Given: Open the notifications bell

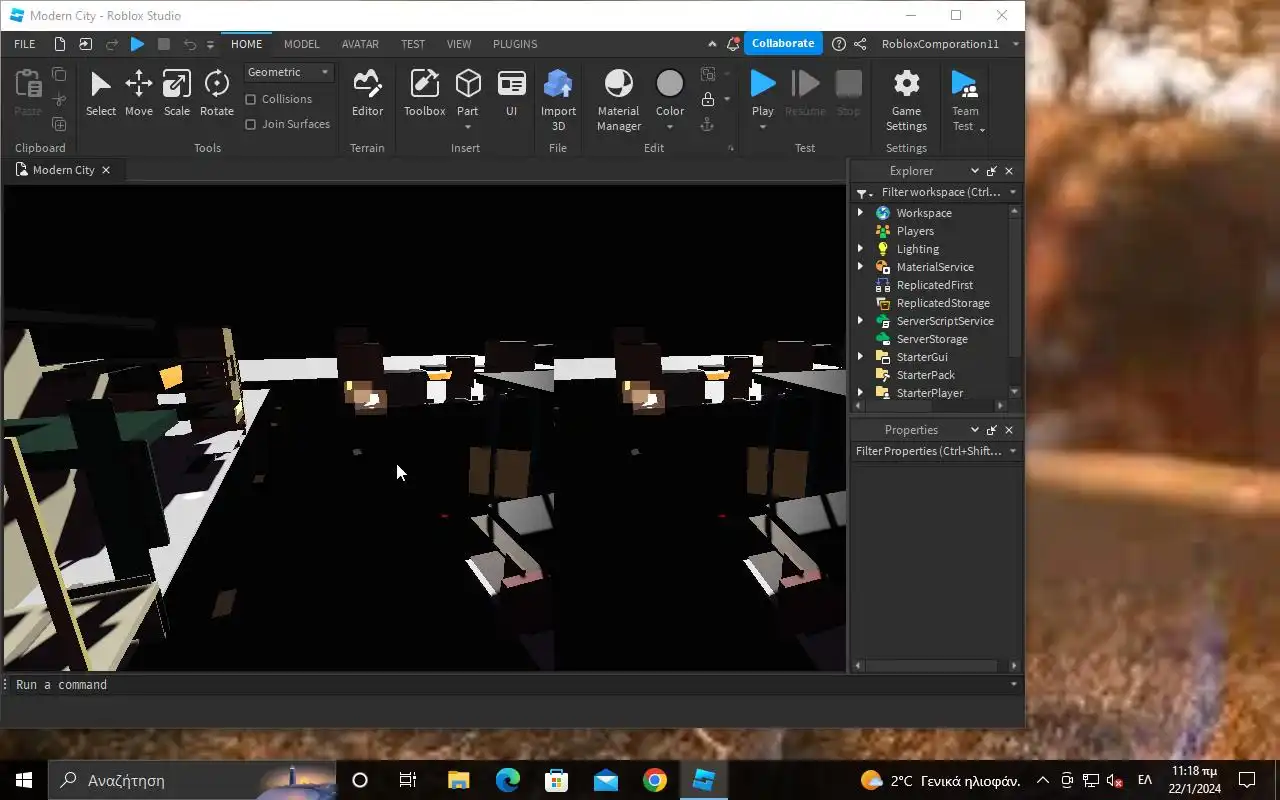Looking at the screenshot, I should (734, 44).
